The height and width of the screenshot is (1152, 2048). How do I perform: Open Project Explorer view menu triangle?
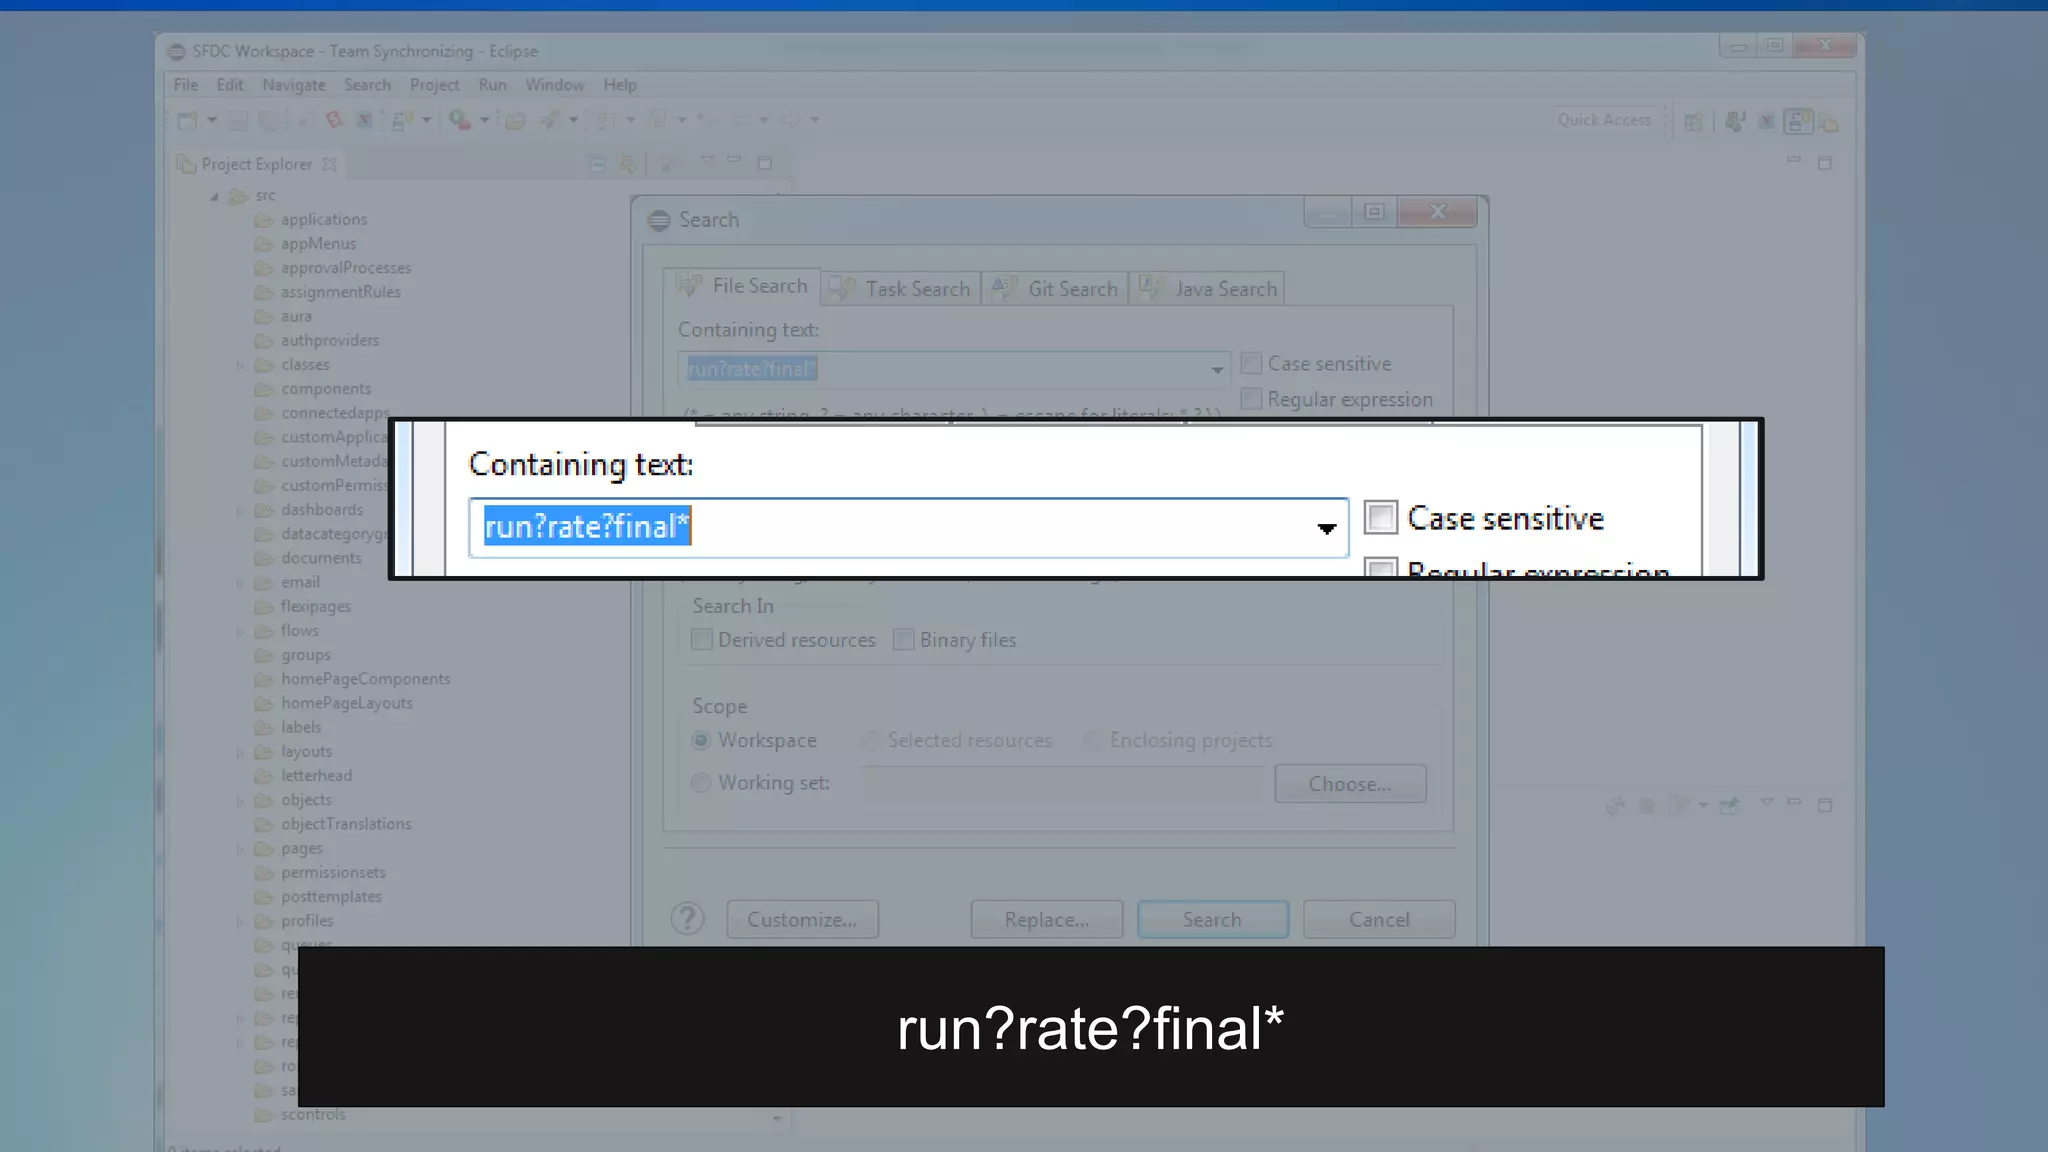tap(707, 160)
